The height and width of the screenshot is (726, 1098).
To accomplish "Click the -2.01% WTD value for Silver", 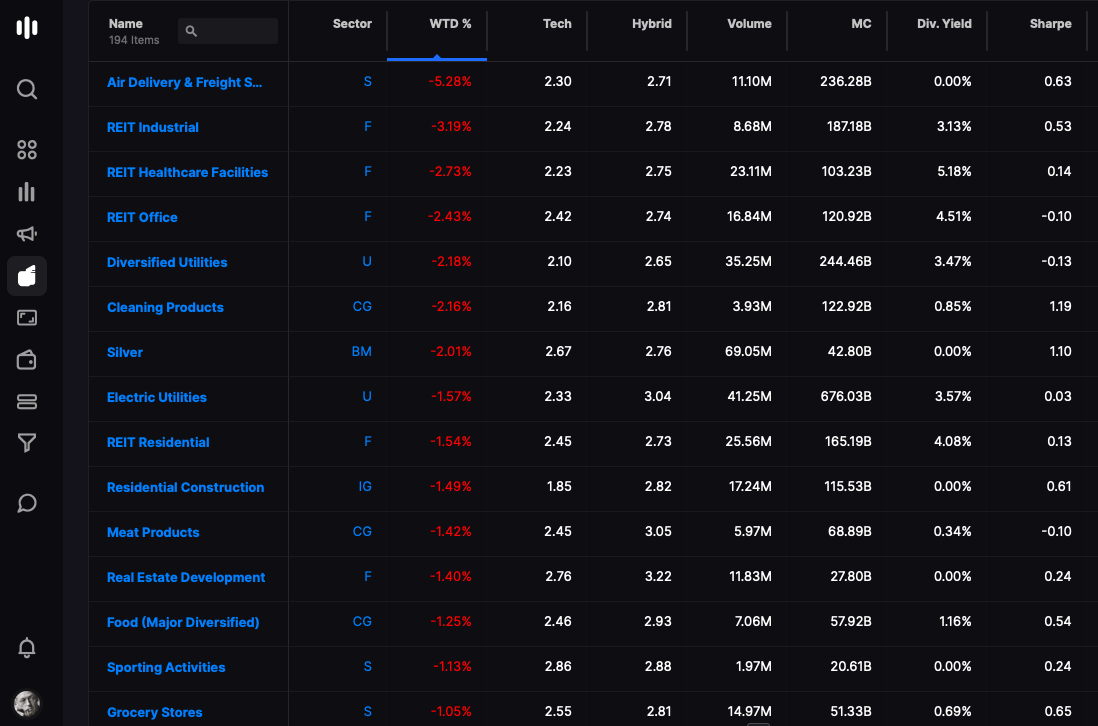I will pos(451,351).
